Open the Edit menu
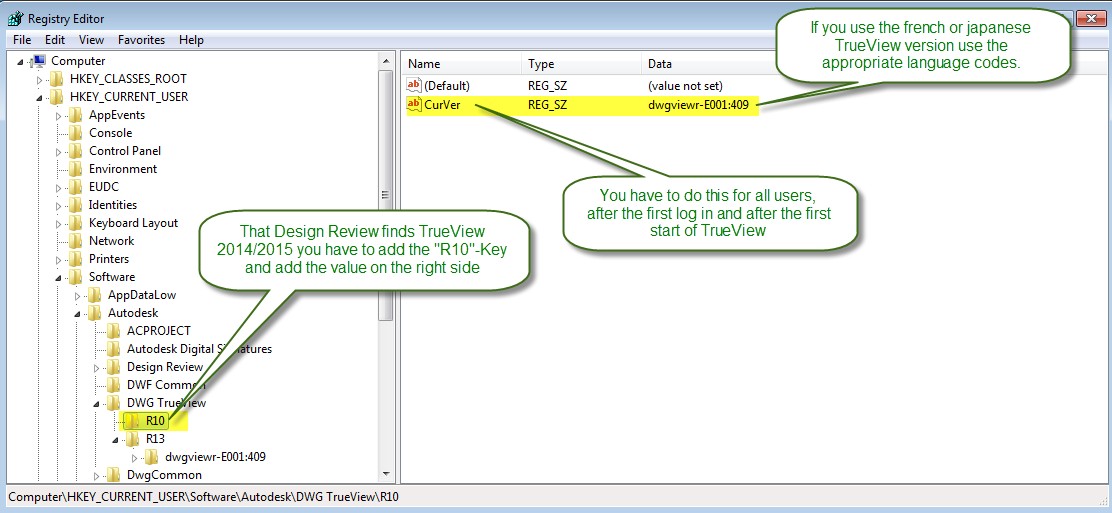The image size is (1112, 513). pyautogui.click(x=55, y=40)
